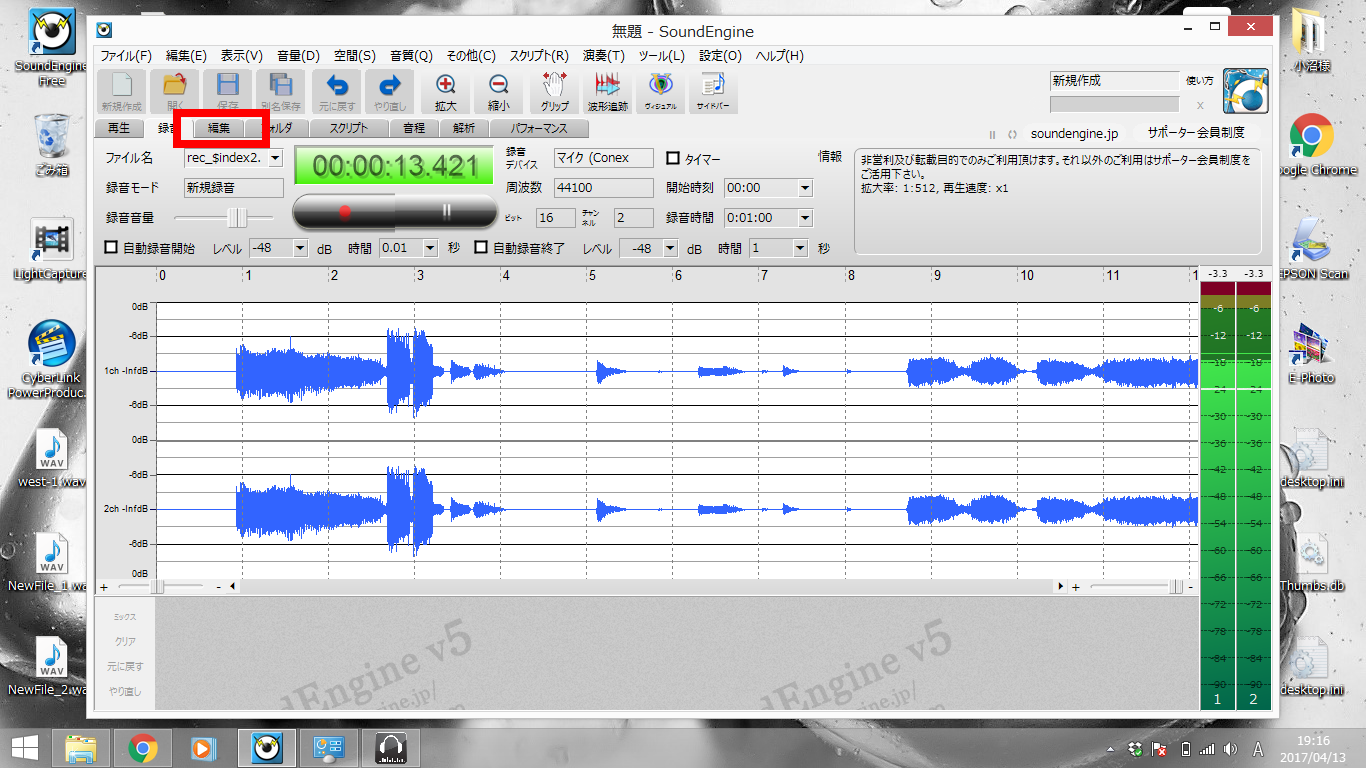Click the waveform scroll right arrow
Image resolution: width=1366 pixels, height=768 pixels.
pos(1061,587)
